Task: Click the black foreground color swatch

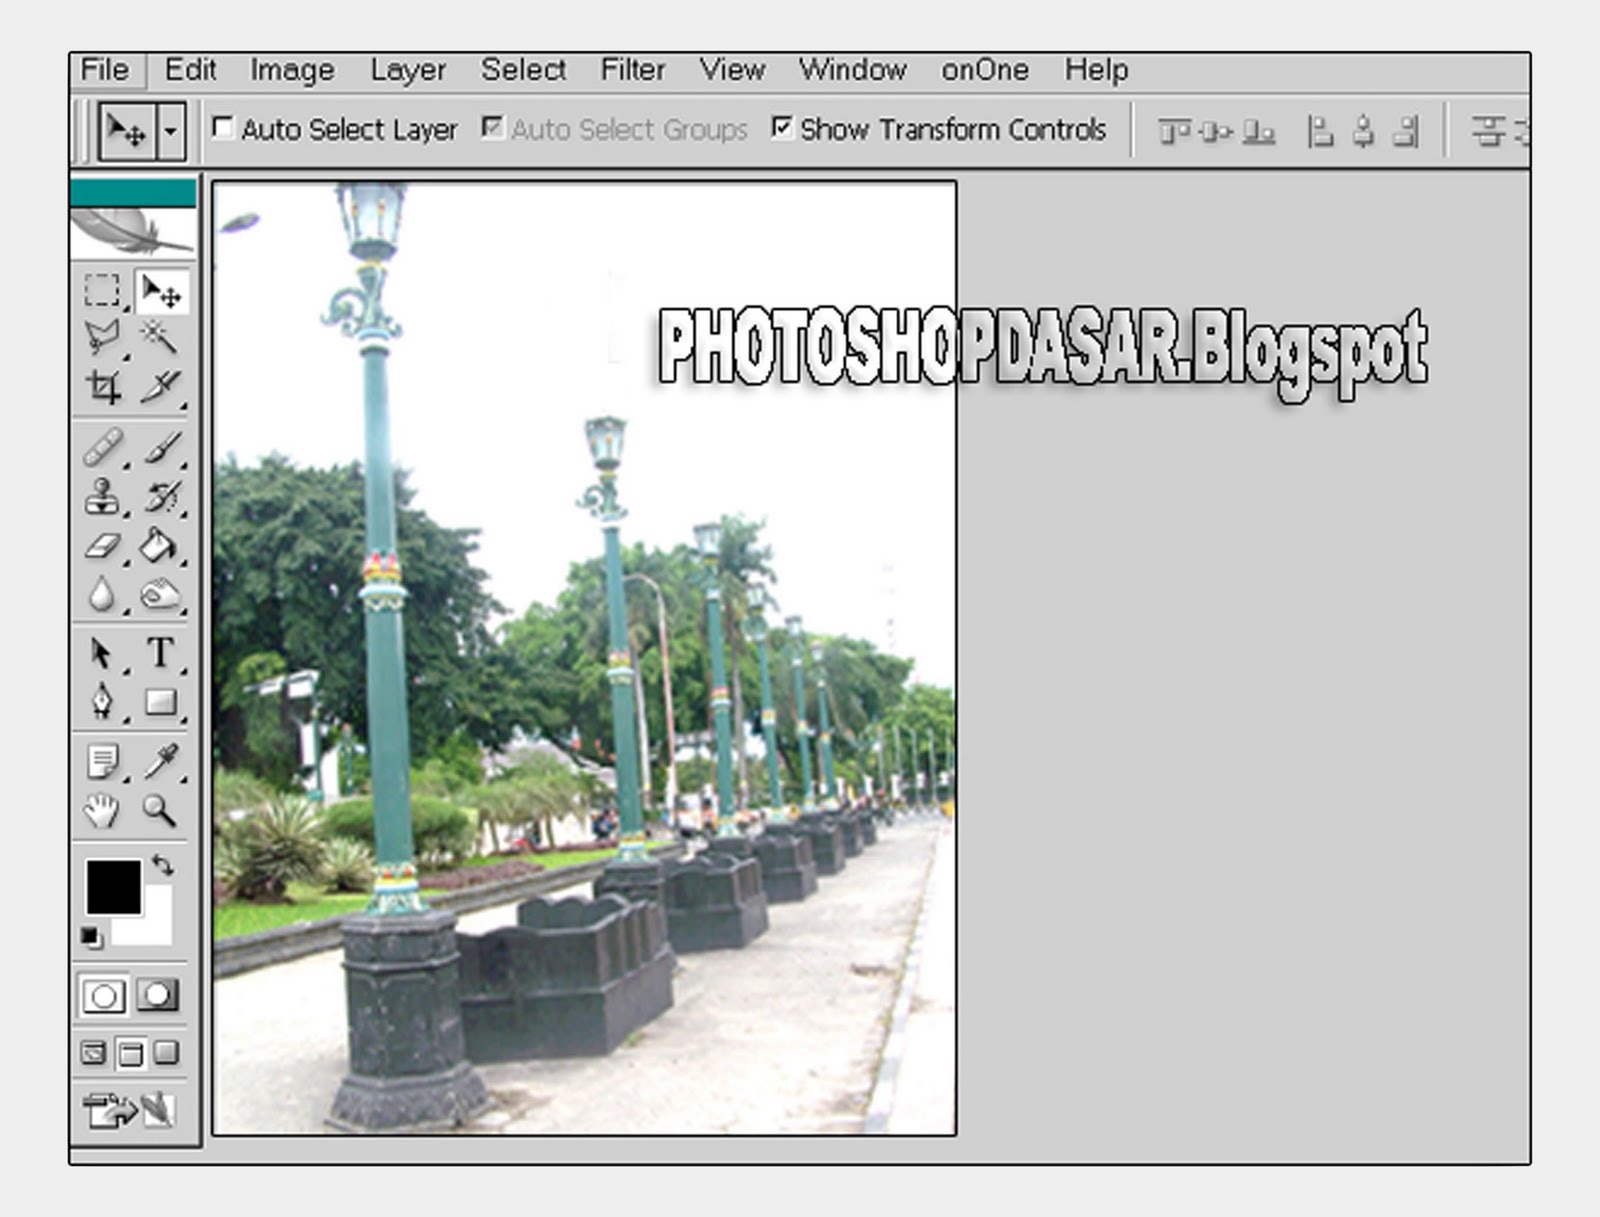Action: click(x=113, y=886)
